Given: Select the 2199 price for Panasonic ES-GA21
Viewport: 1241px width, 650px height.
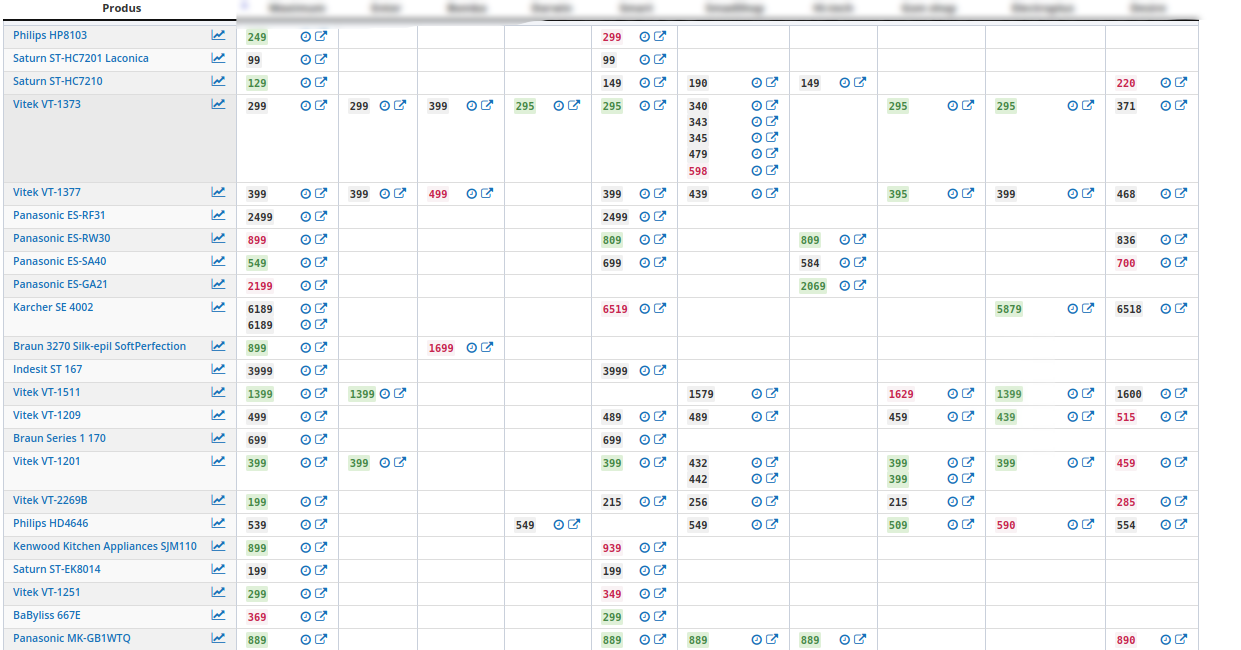Looking at the screenshot, I should click(x=260, y=286).
